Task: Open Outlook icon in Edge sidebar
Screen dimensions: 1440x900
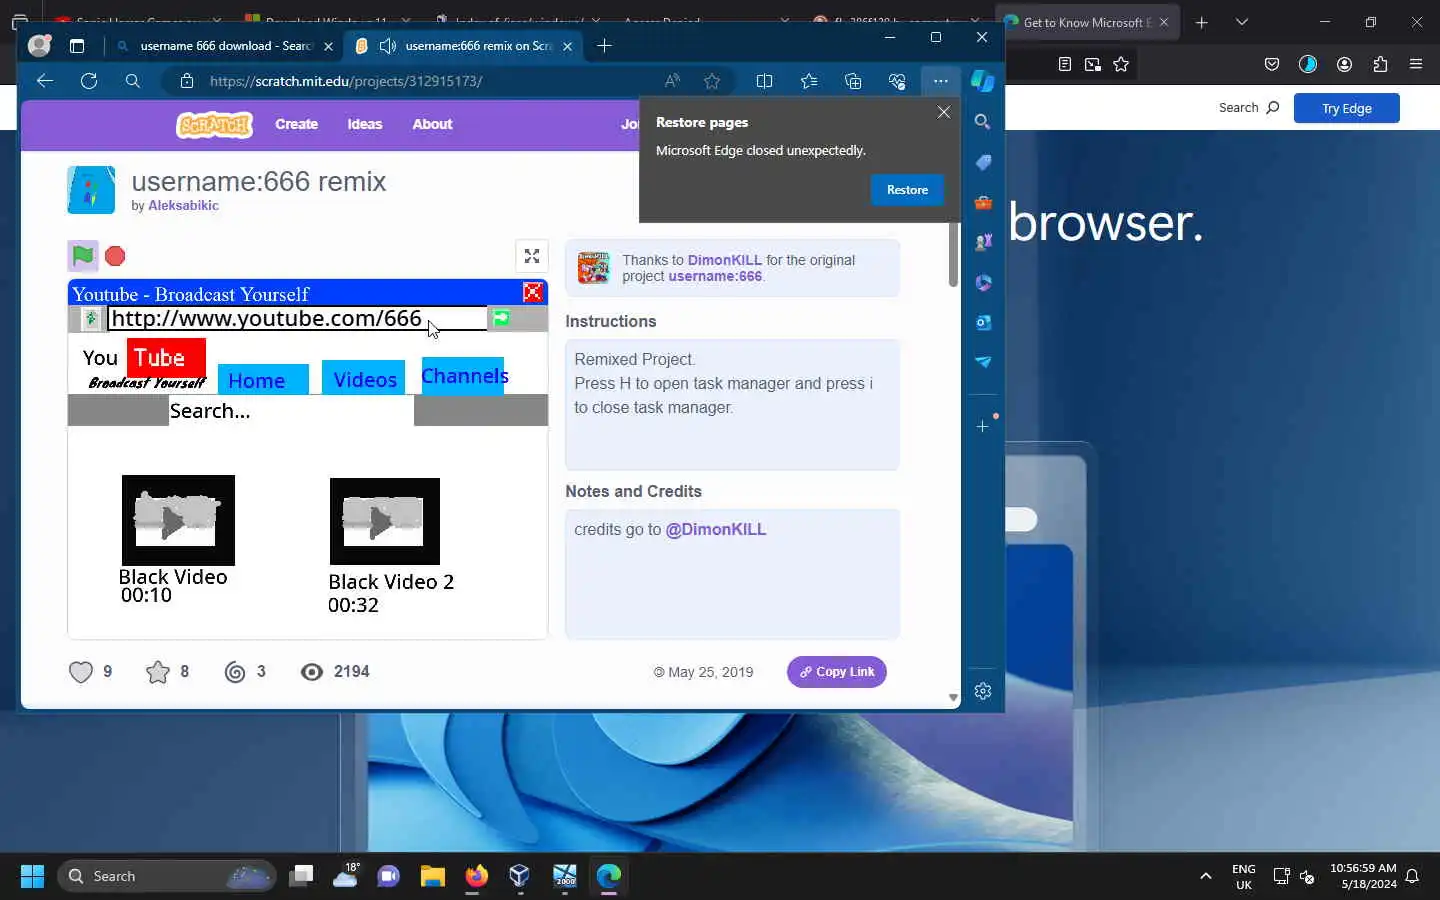Action: coord(983,322)
